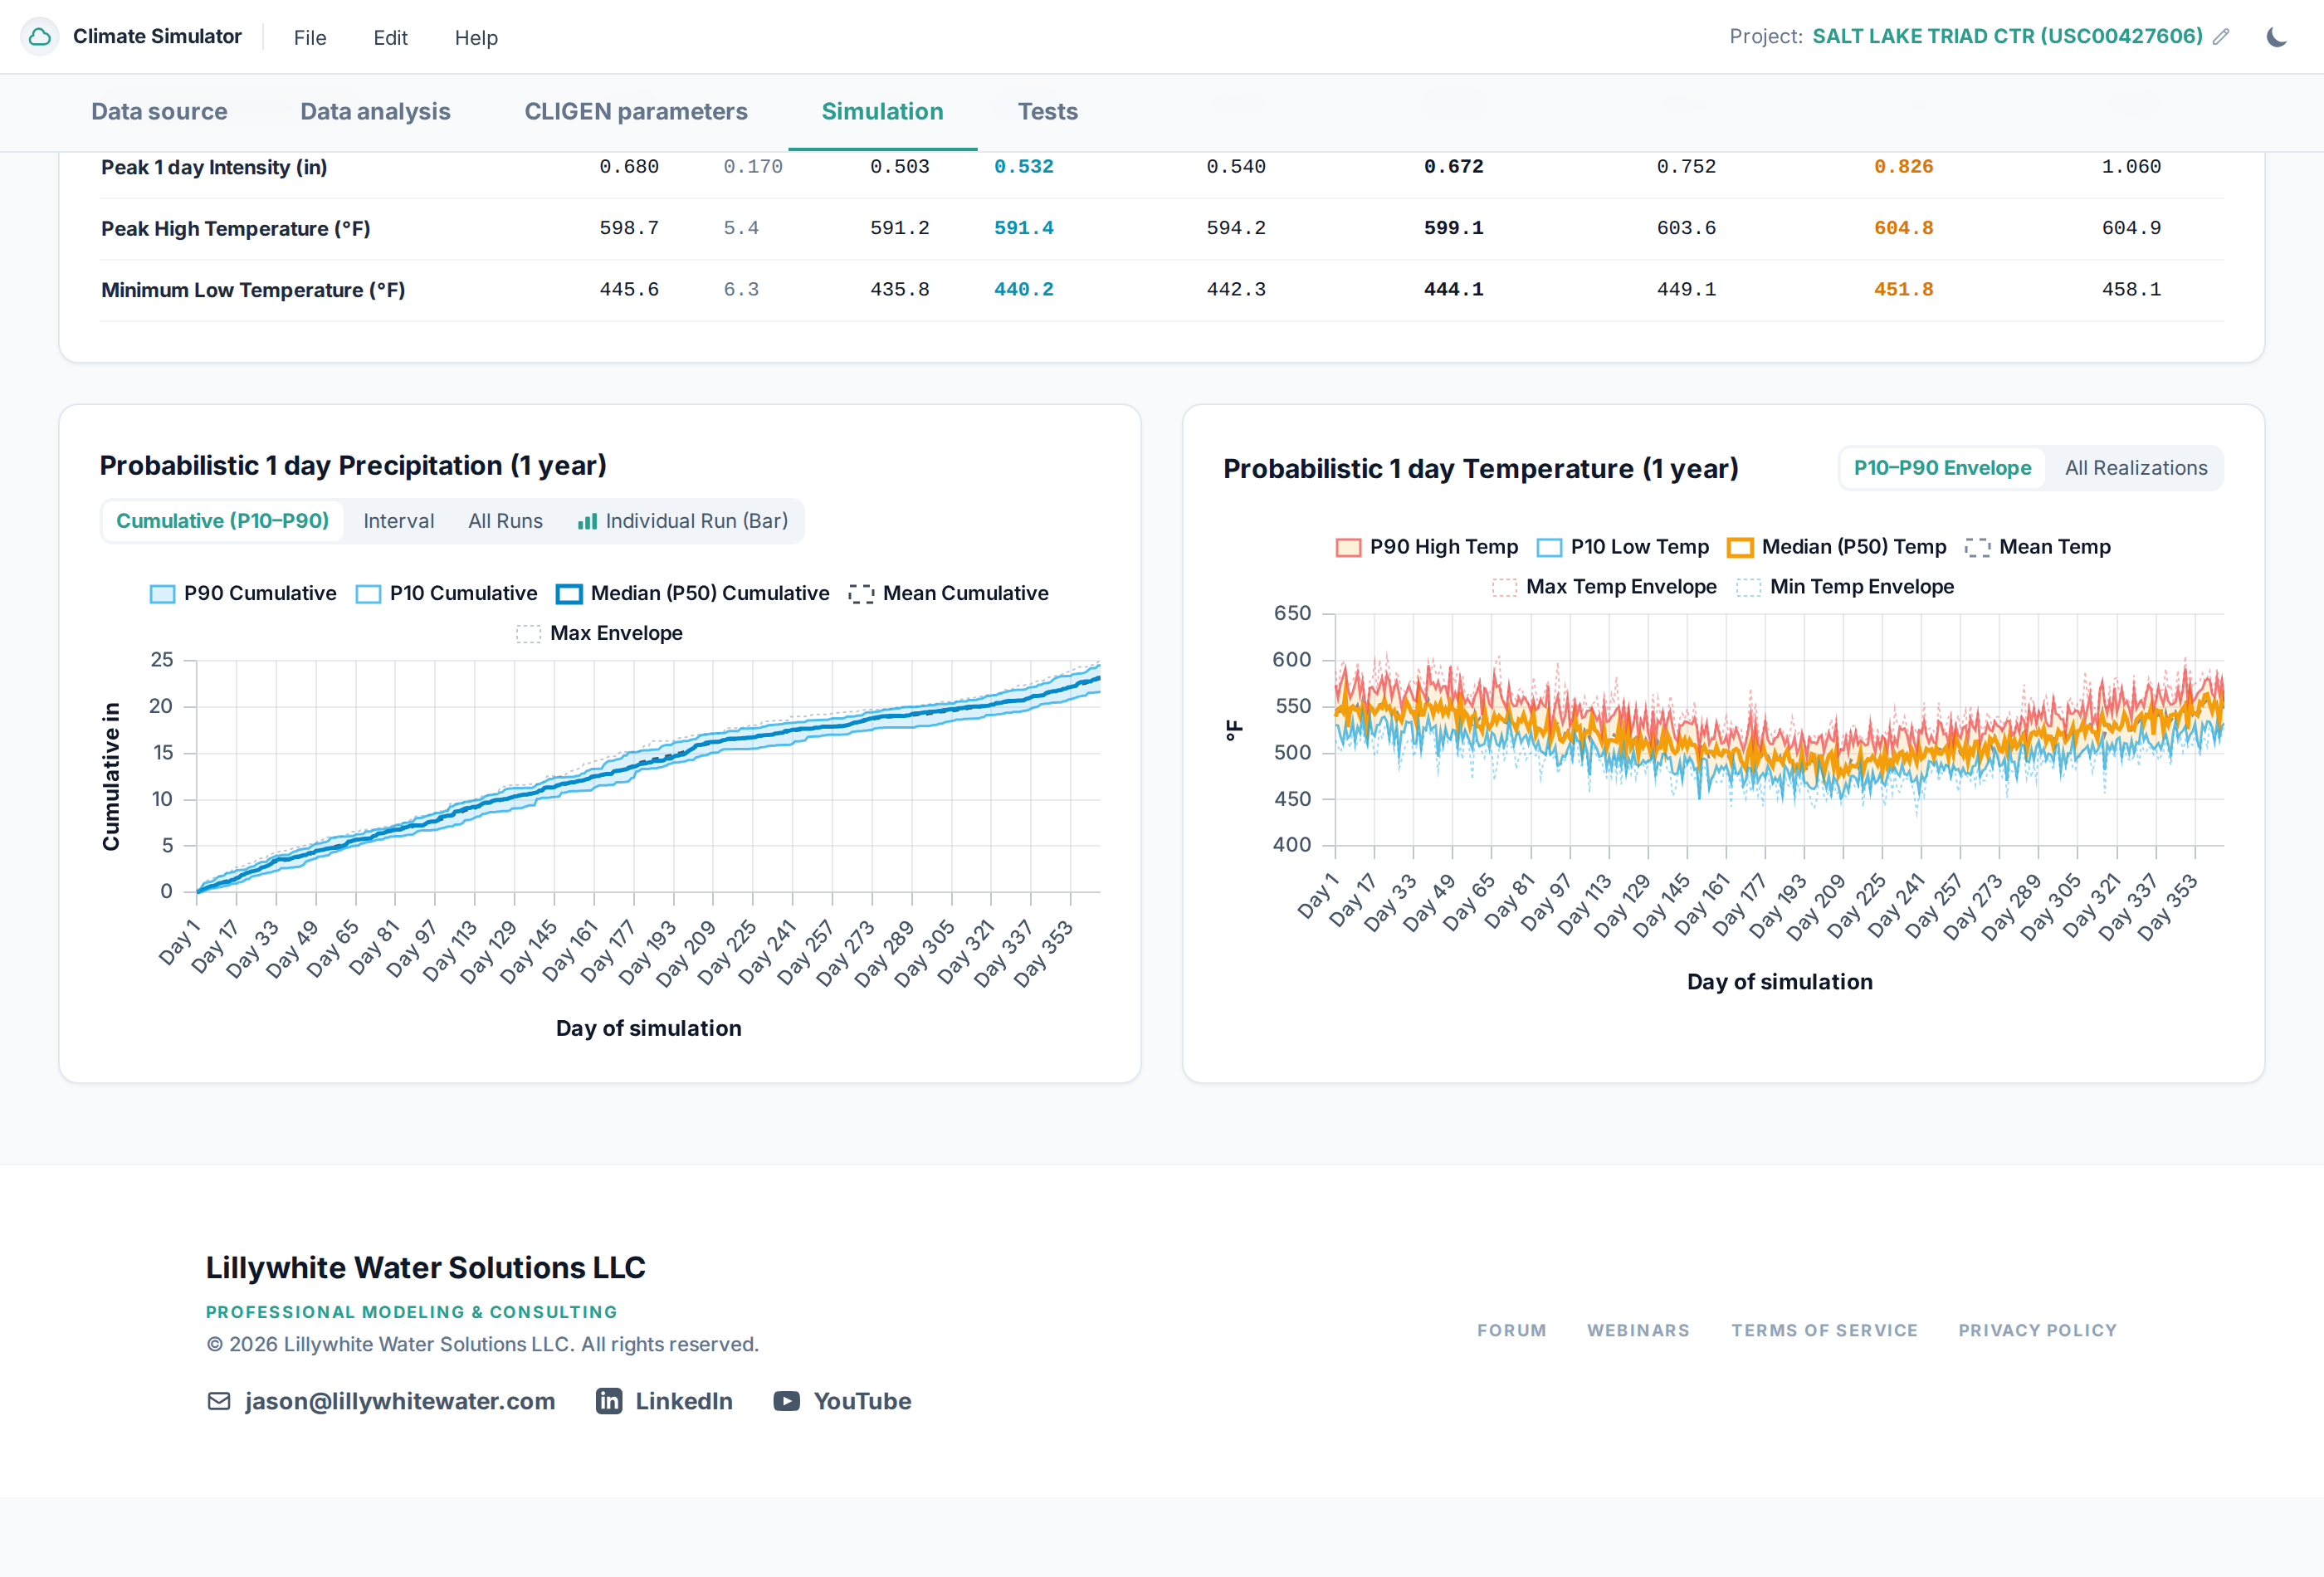Select Cumulative (P10–P90) precipitation view
The height and width of the screenshot is (1577, 2324).
click(x=222, y=521)
